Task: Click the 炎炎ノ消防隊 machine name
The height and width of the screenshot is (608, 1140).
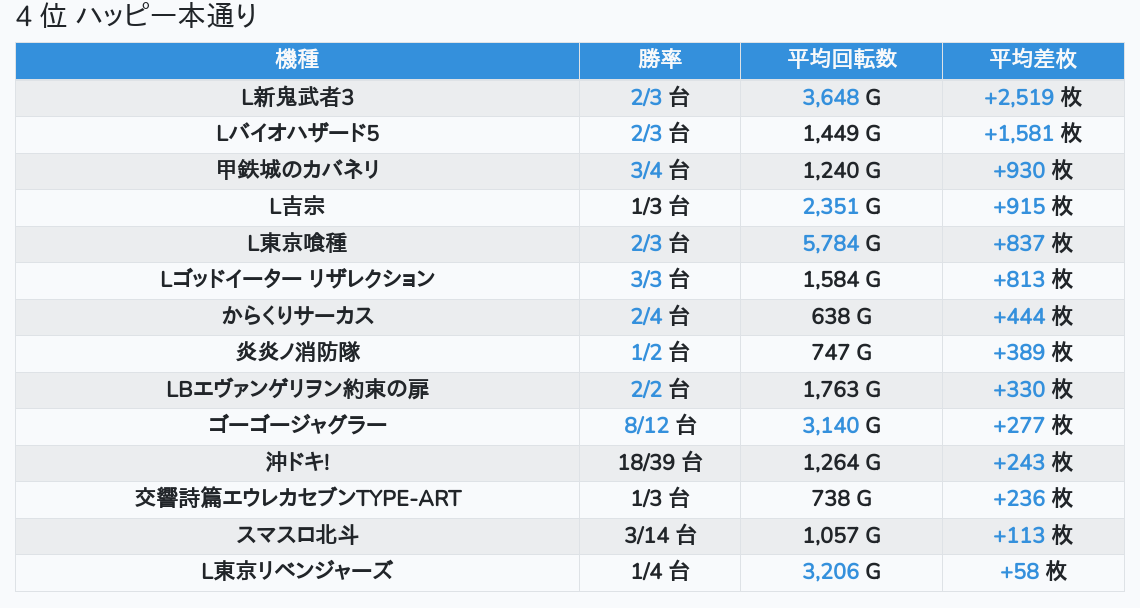Action: [x=297, y=352]
